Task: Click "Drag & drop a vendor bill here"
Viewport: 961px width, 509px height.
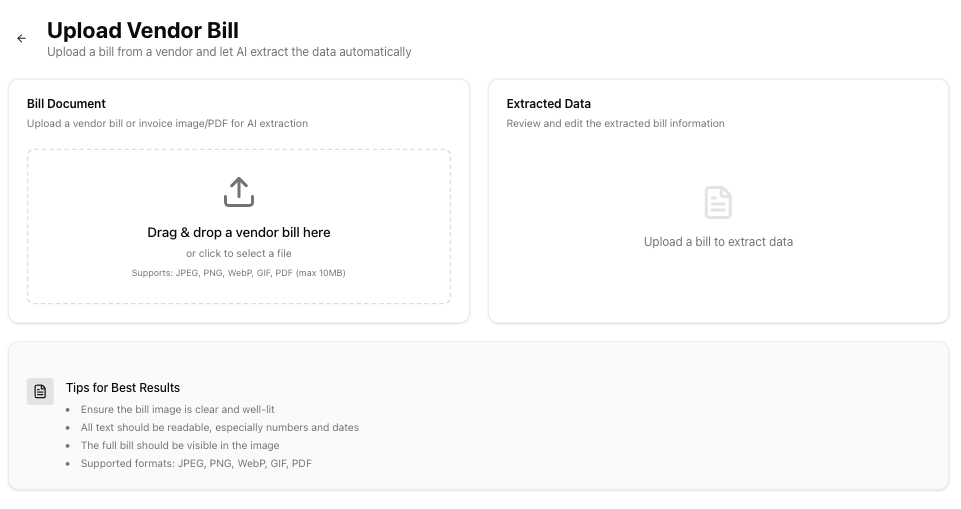Action: click(x=239, y=232)
